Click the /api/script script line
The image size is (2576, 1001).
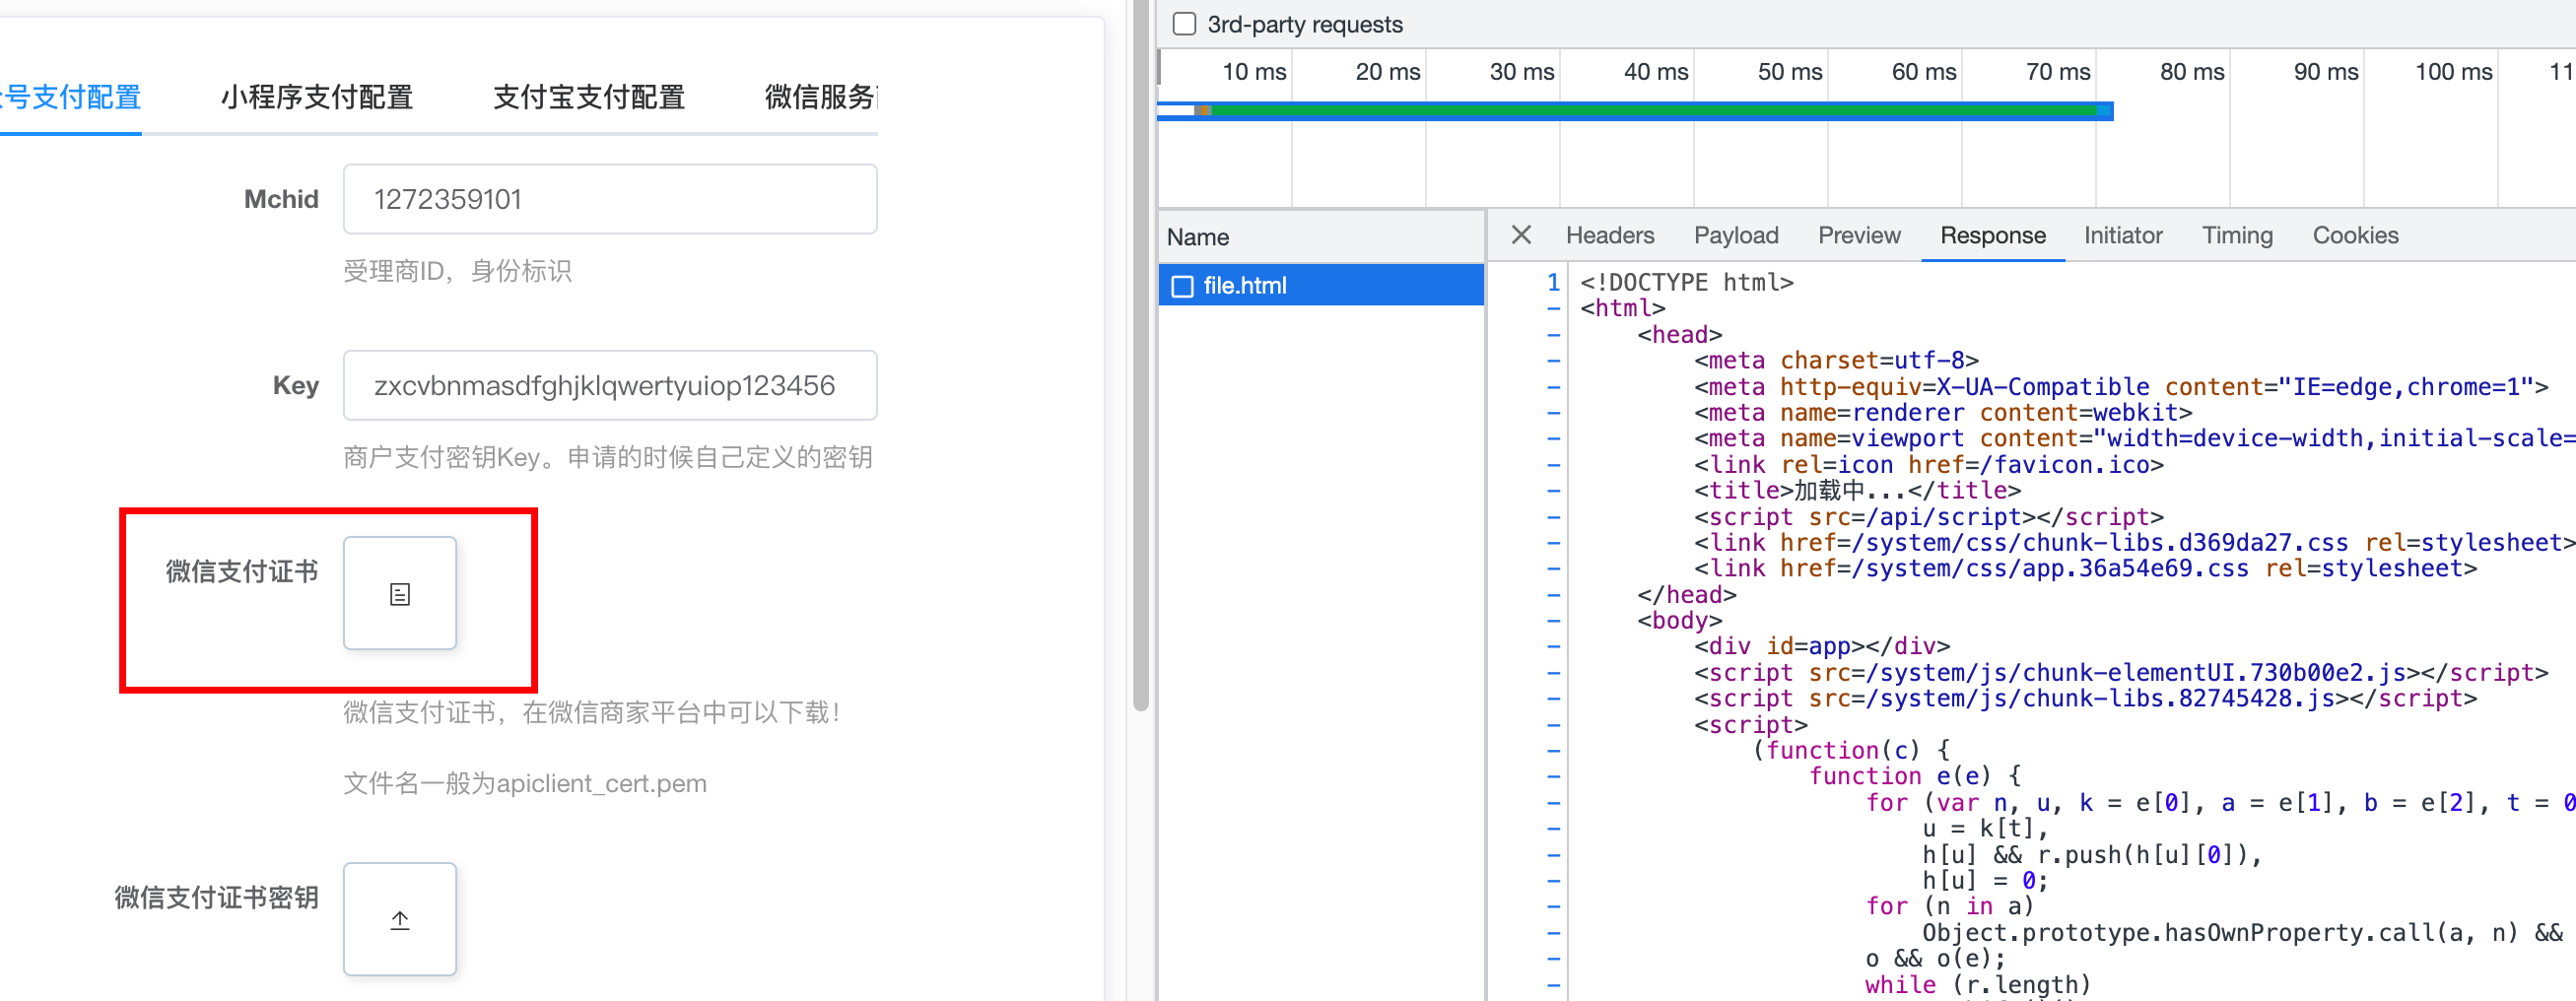(1929, 517)
